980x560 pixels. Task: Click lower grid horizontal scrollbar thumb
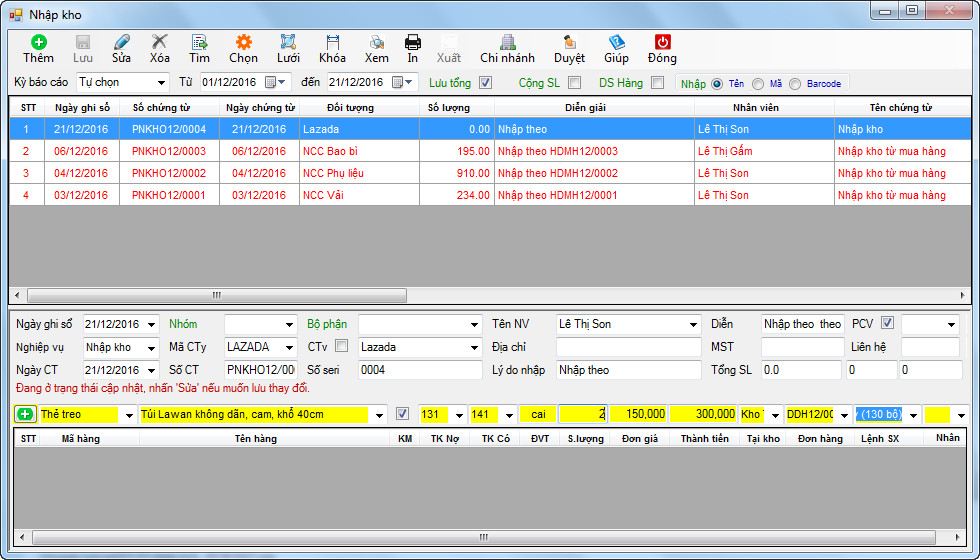click(484, 537)
